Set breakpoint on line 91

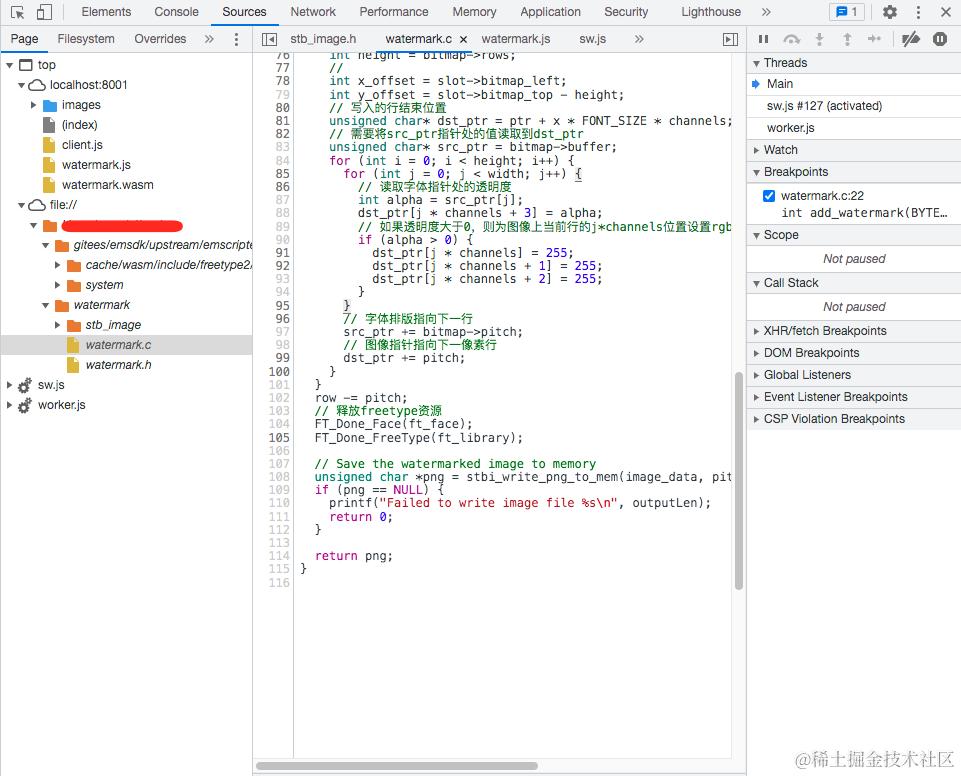click(282, 253)
